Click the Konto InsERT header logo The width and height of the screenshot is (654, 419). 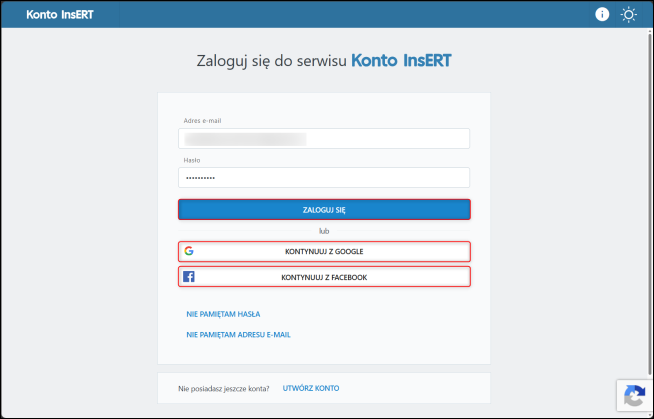[60, 15]
